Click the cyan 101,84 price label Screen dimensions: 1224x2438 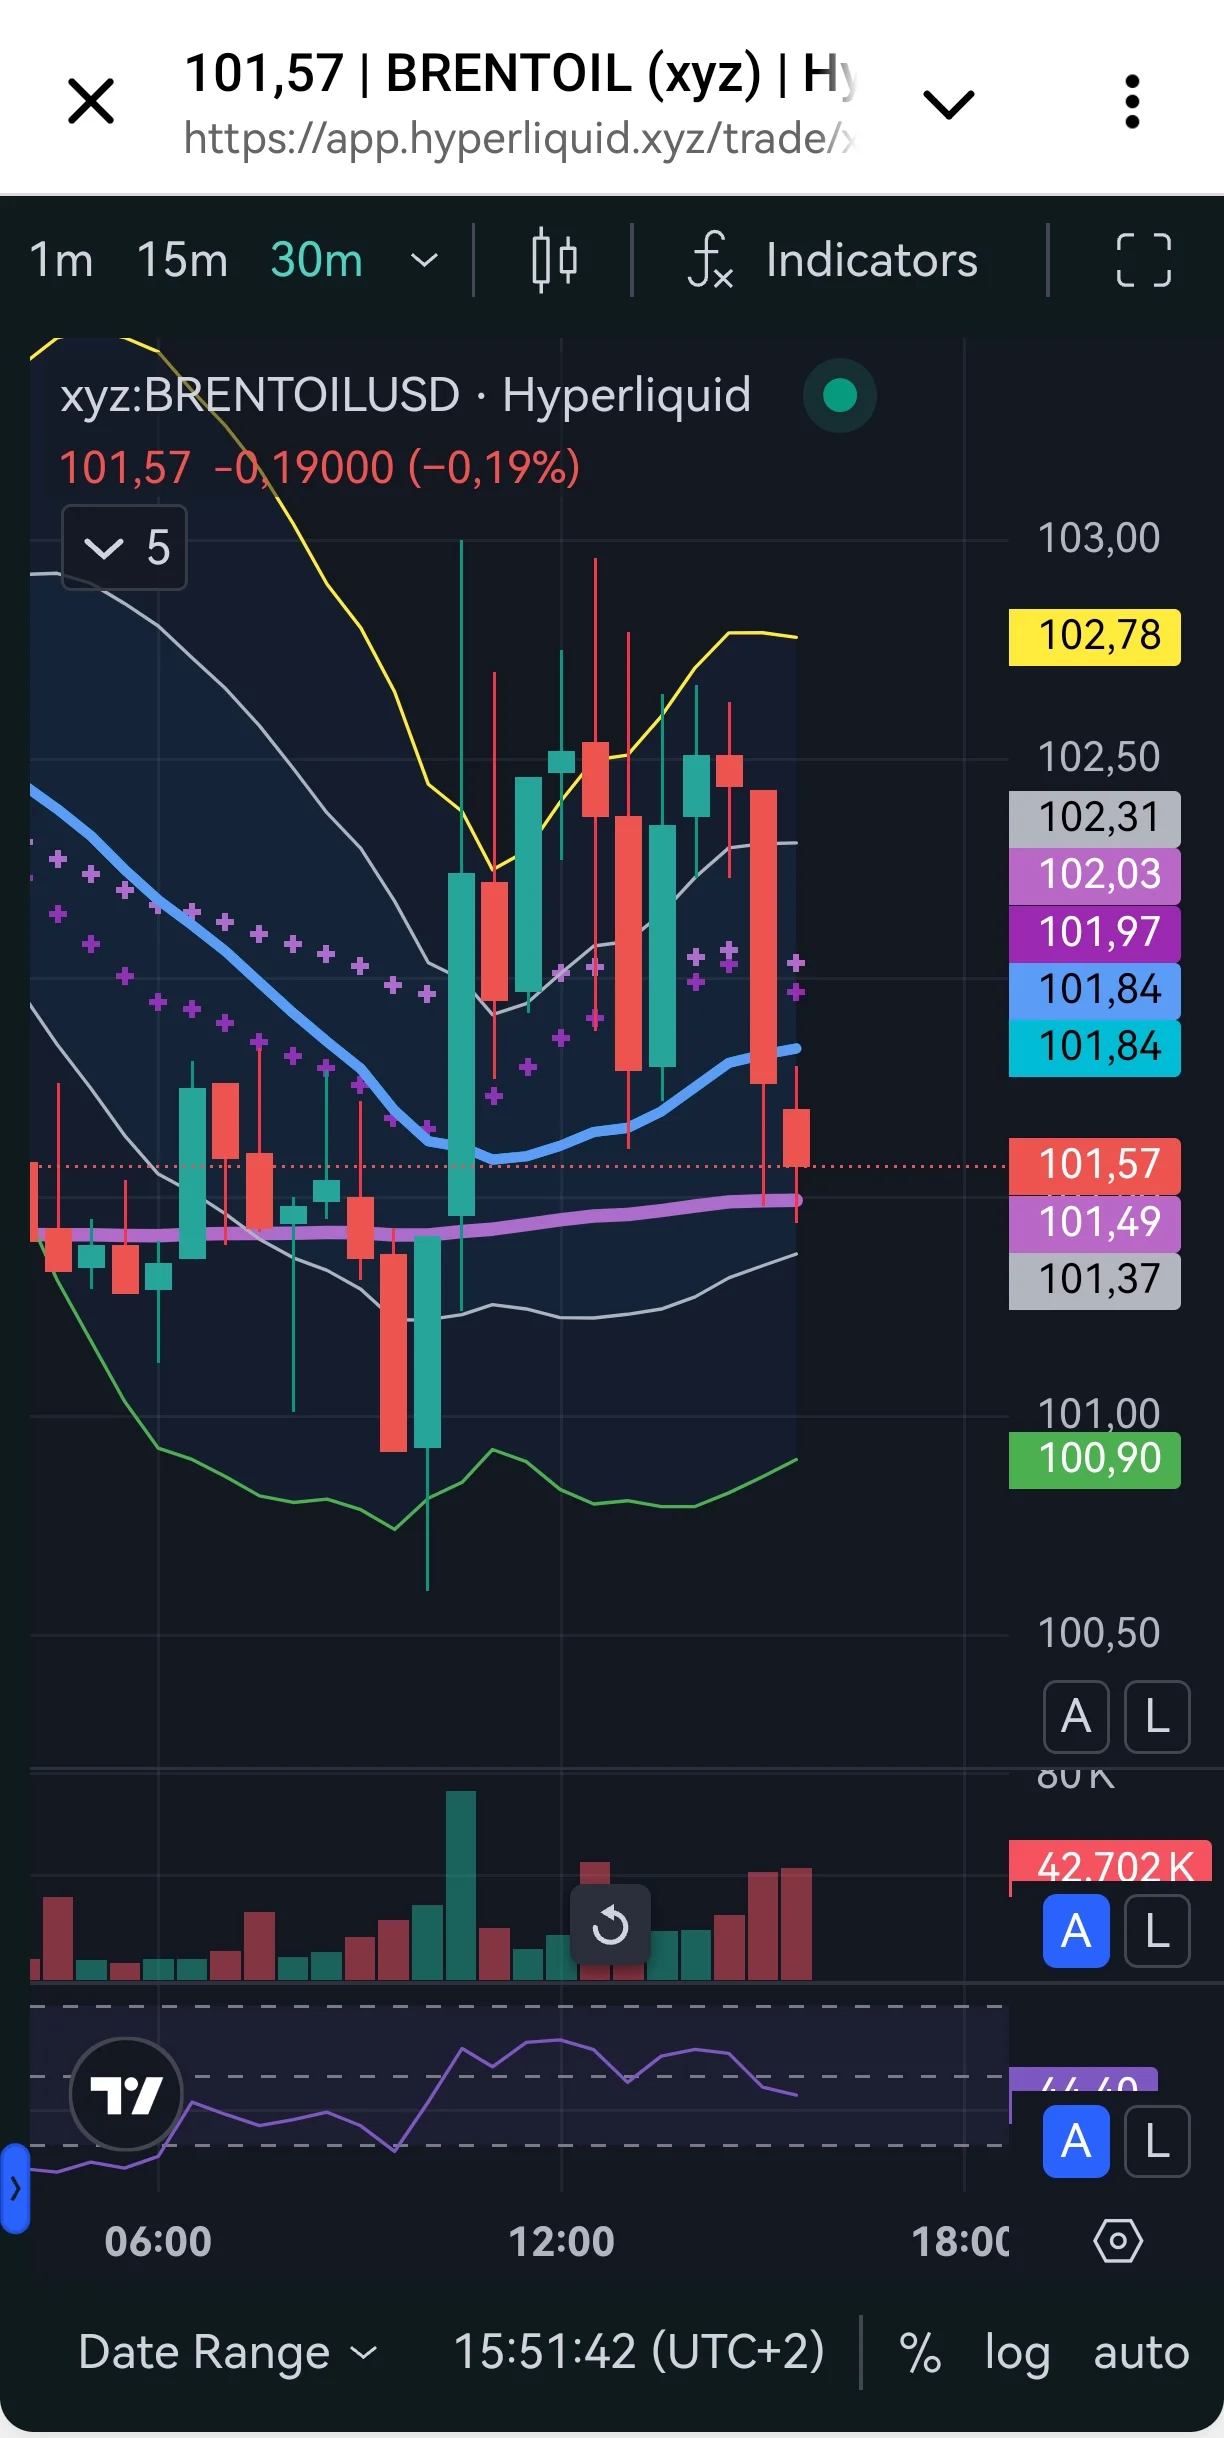pos(1095,1048)
